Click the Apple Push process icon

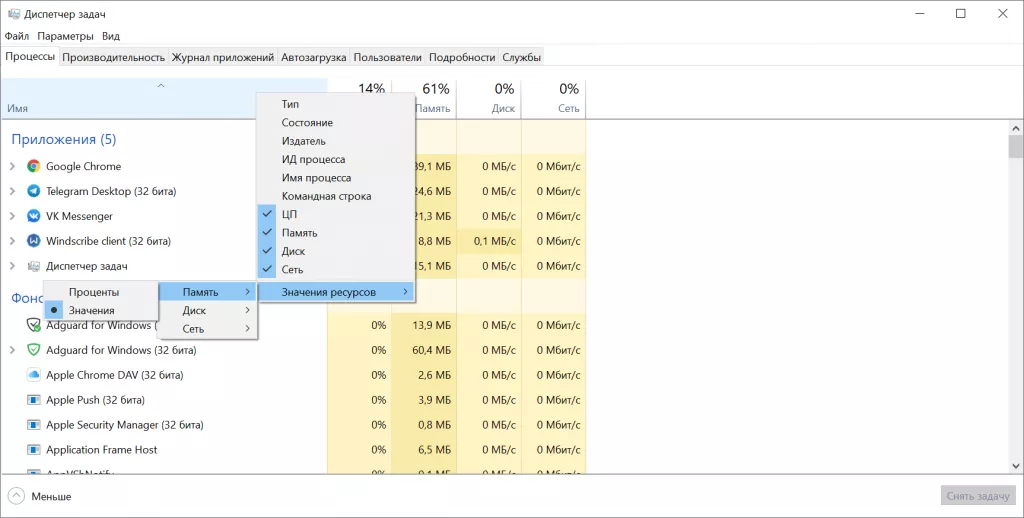(33, 400)
